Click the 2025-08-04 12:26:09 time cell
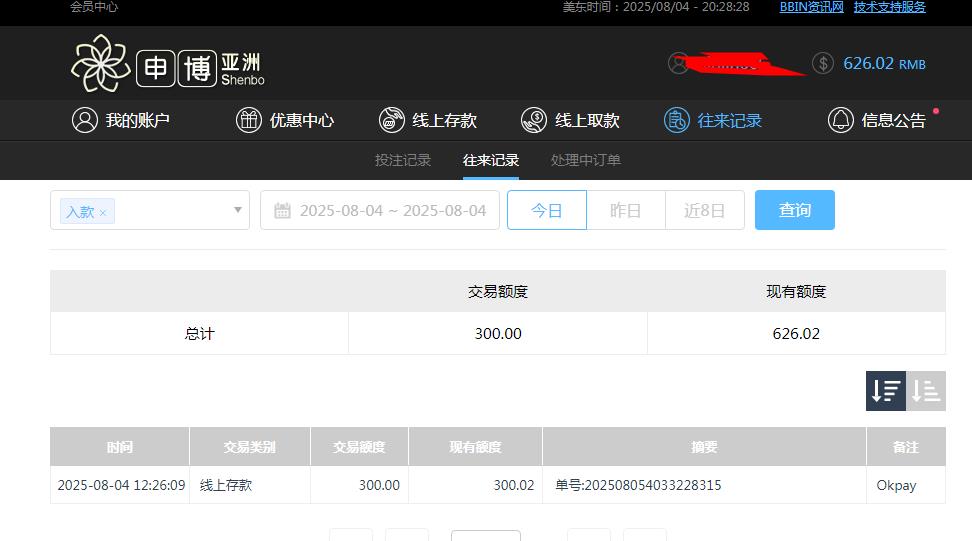 [121, 485]
